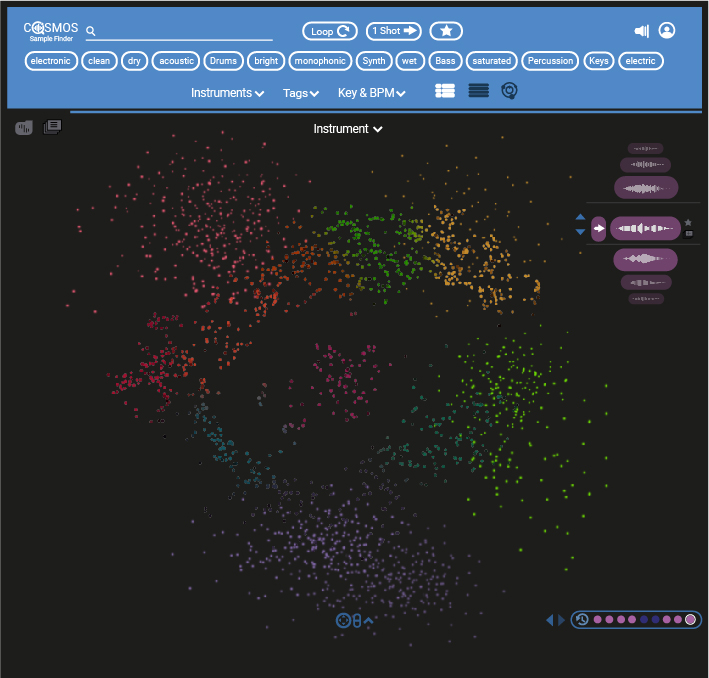Screen dimensions: 709x678
Task: Go to next sample with down arrow
Action: coord(580,232)
